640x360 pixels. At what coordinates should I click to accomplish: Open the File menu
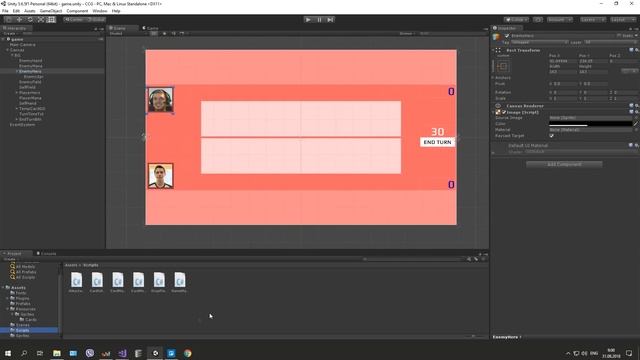(5, 11)
